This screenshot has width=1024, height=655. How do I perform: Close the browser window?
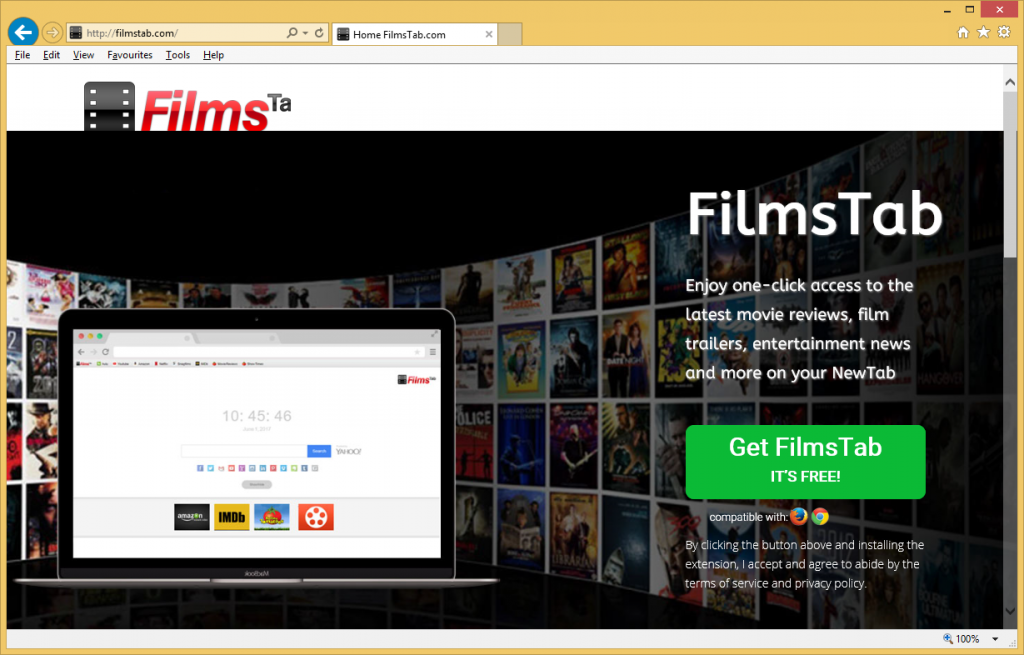tap(1000, 10)
